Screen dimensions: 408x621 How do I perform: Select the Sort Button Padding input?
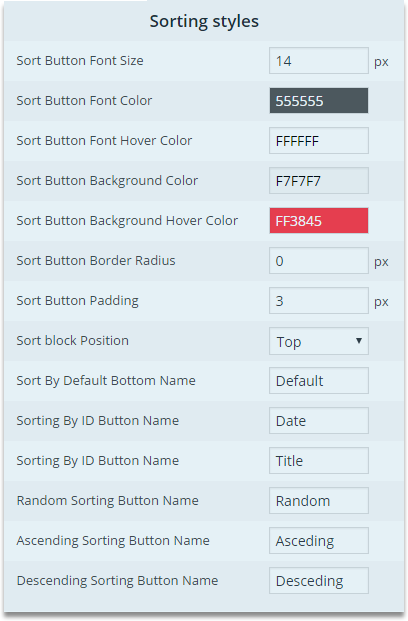coord(319,301)
